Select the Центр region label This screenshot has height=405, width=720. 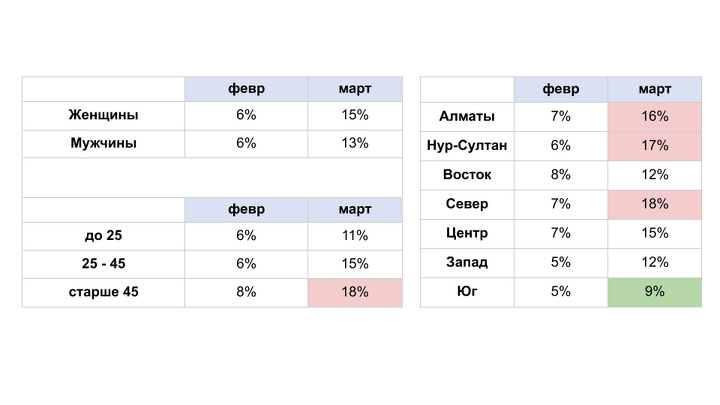[x=467, y=233]
